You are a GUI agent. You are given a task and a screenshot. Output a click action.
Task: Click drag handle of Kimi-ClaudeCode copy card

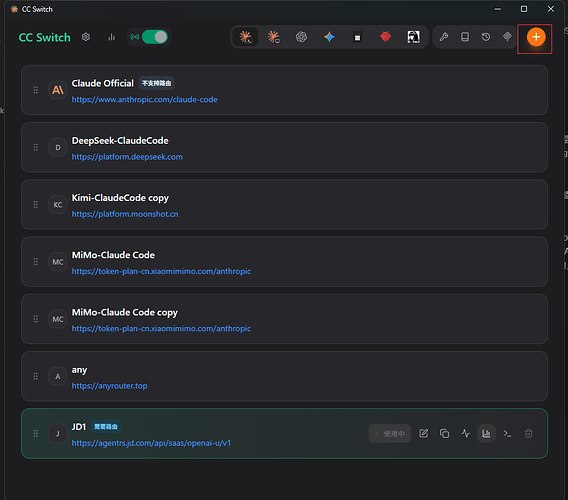pyautogui.click(x=36, y=204)
